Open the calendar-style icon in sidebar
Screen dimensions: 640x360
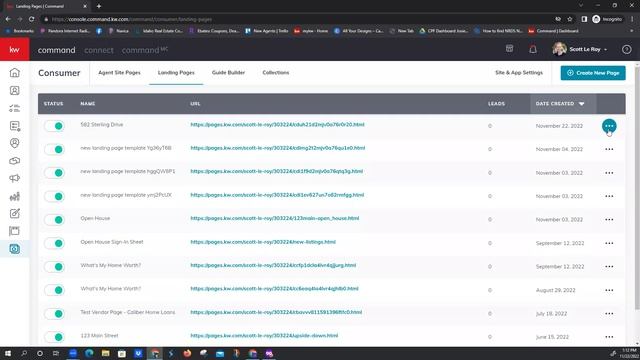(x=14, y=231)
